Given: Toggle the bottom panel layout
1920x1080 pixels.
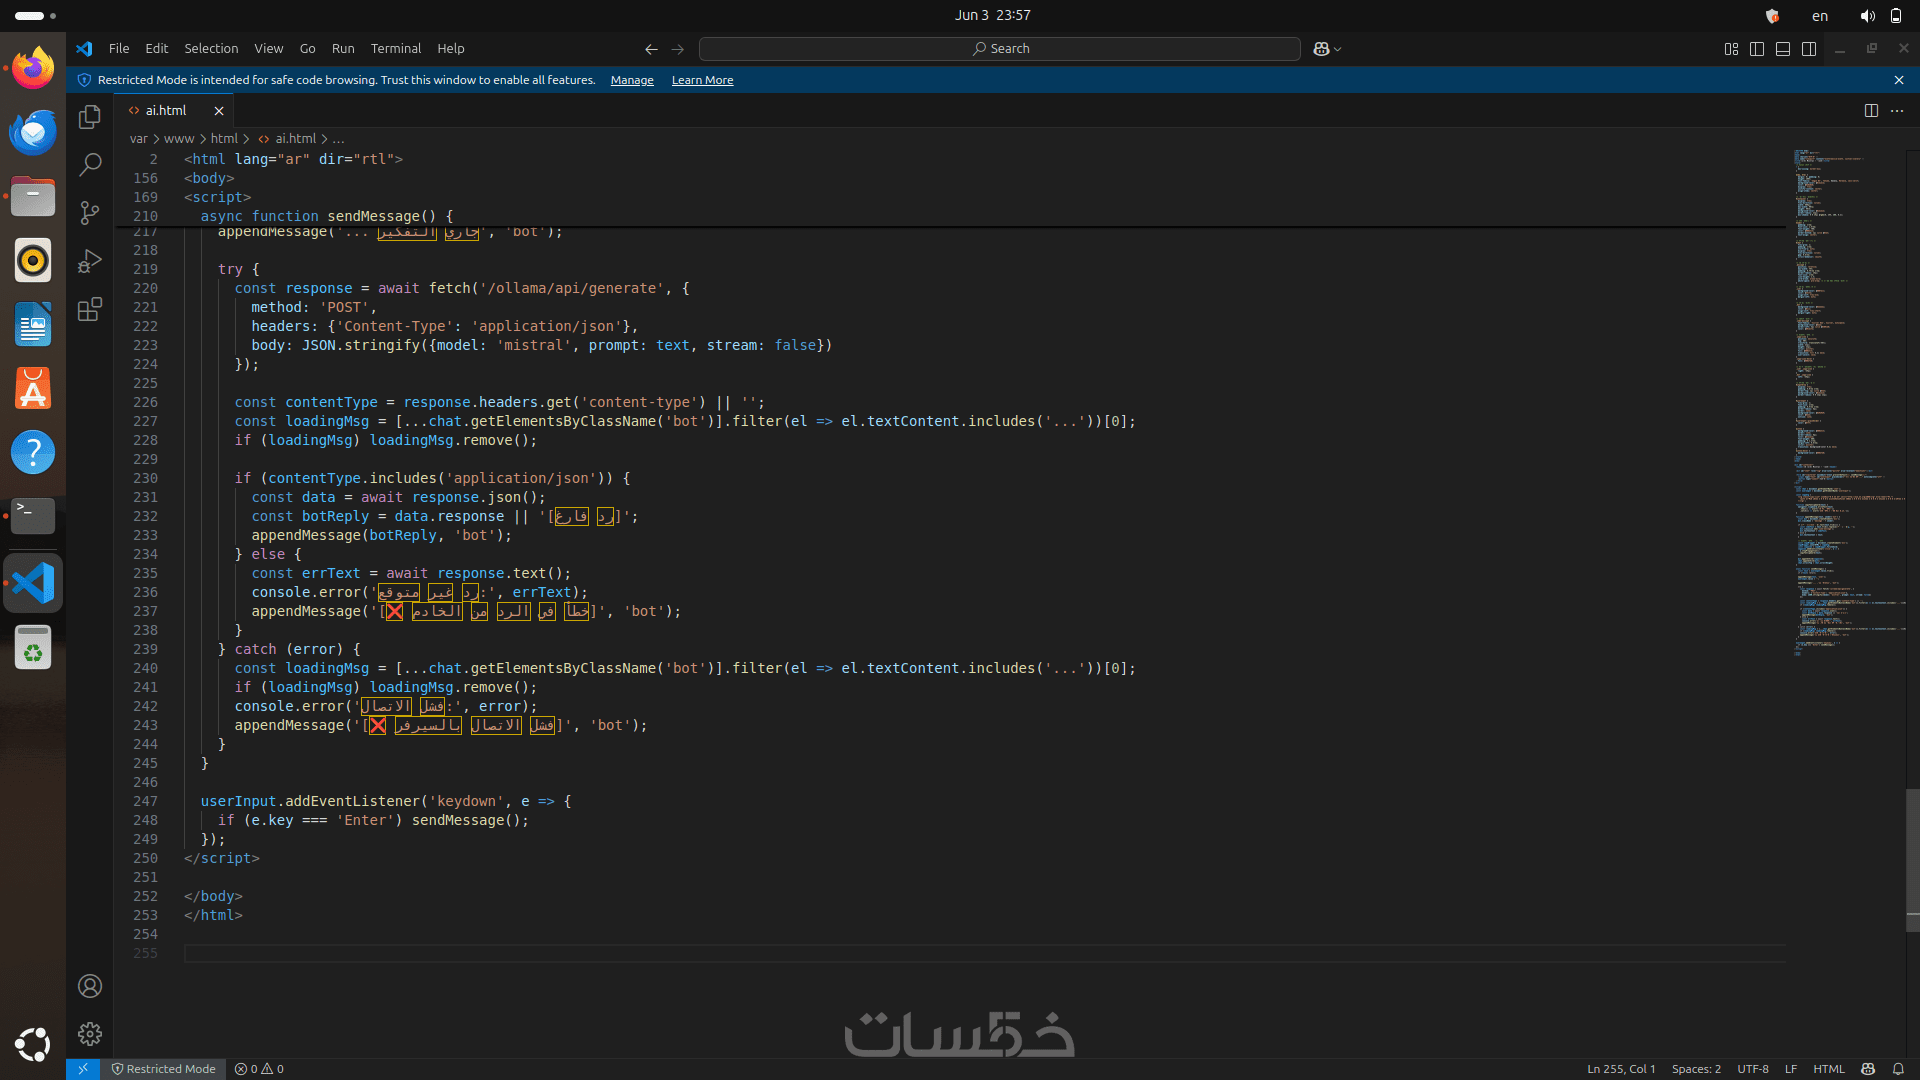Looking at the screenshot, I should coord(1783,49).
